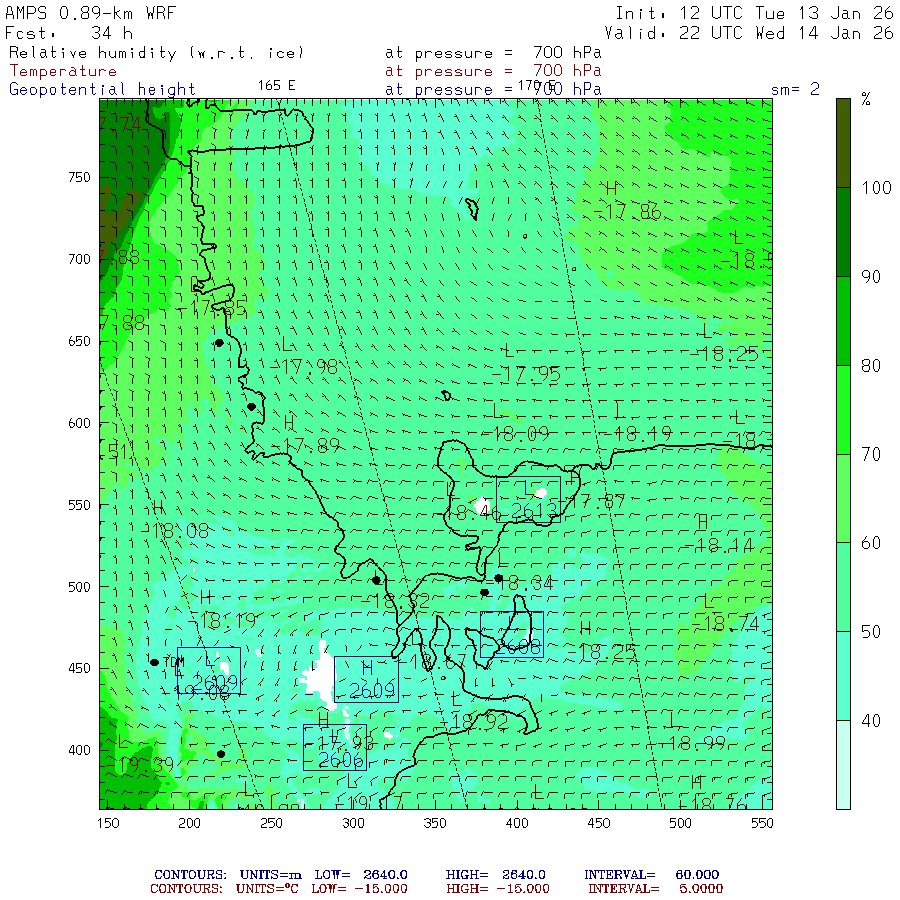The height and width of the screenshot is (900, 900).
Task: Click the INTERVAL= 60.000 contour footer text
Action: (651, 875)
